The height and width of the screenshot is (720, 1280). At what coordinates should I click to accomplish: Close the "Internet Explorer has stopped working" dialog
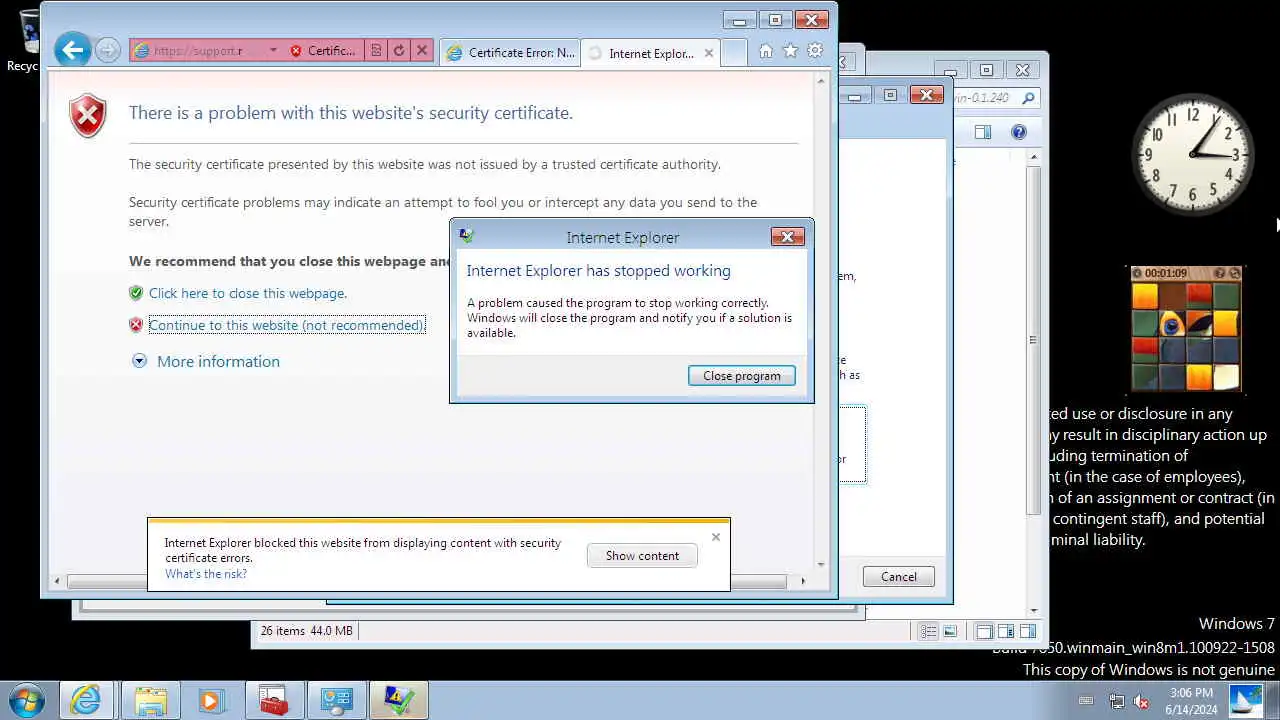coord(787,237)
